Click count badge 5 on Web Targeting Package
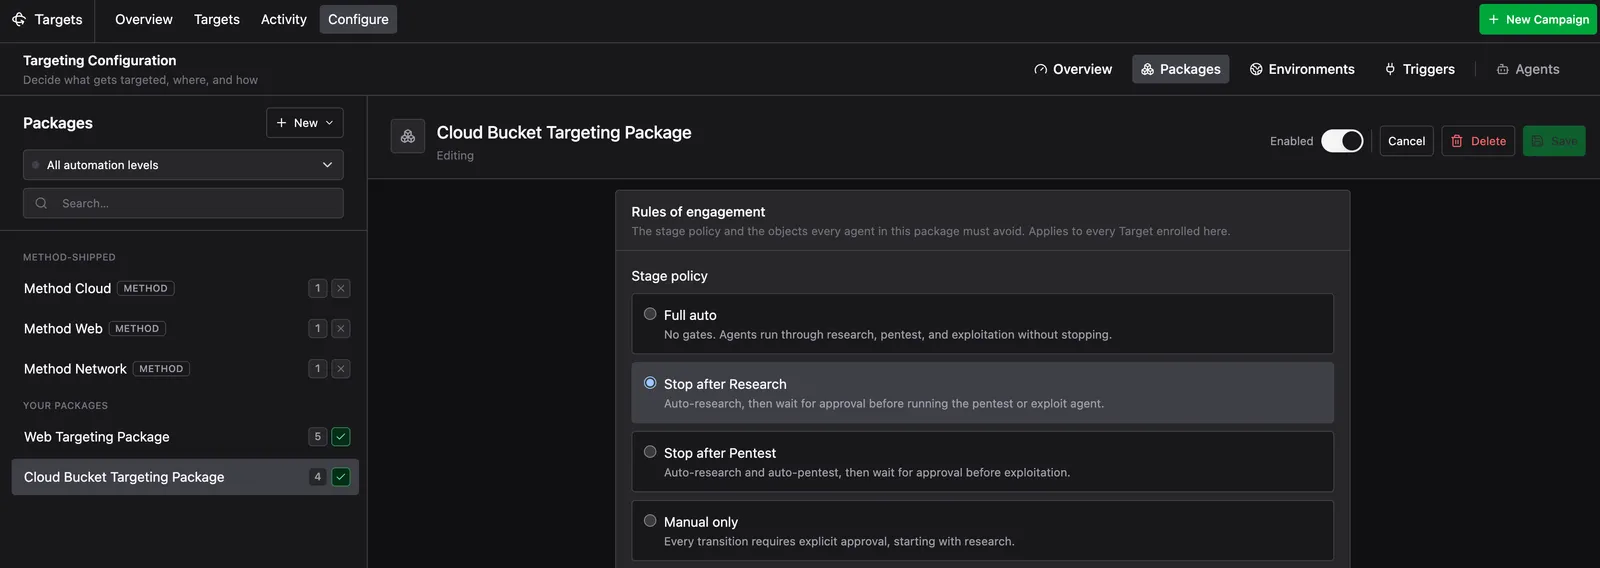Viewport: 1600px width, 568px height. coord(318,437)
